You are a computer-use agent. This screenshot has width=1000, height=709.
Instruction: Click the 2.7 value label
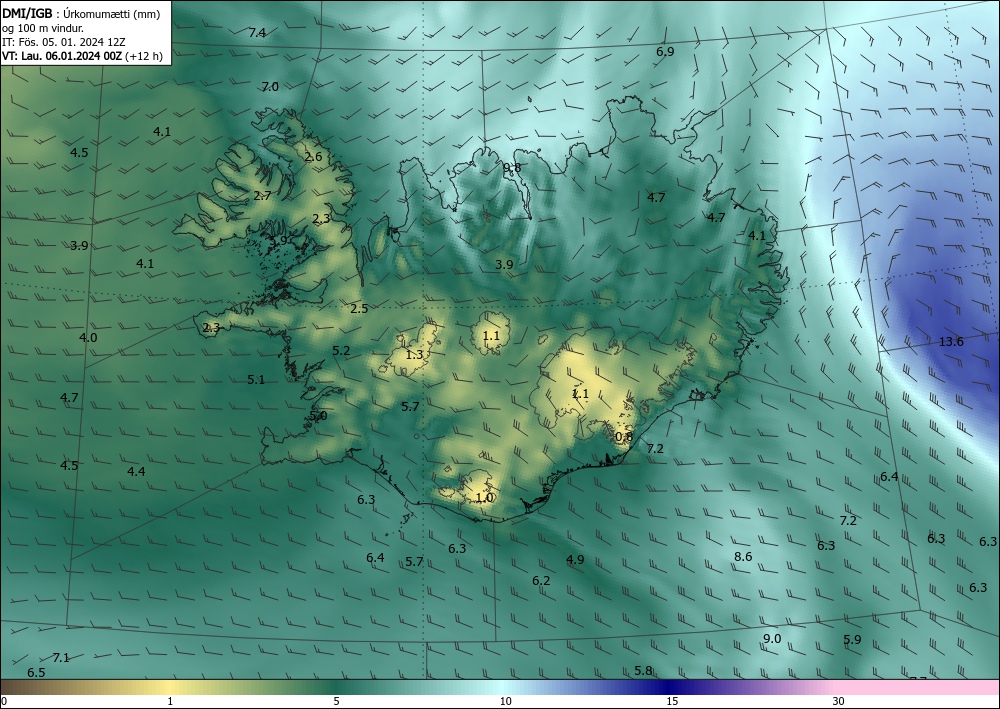pyautogui.click(x=263, y=196)
